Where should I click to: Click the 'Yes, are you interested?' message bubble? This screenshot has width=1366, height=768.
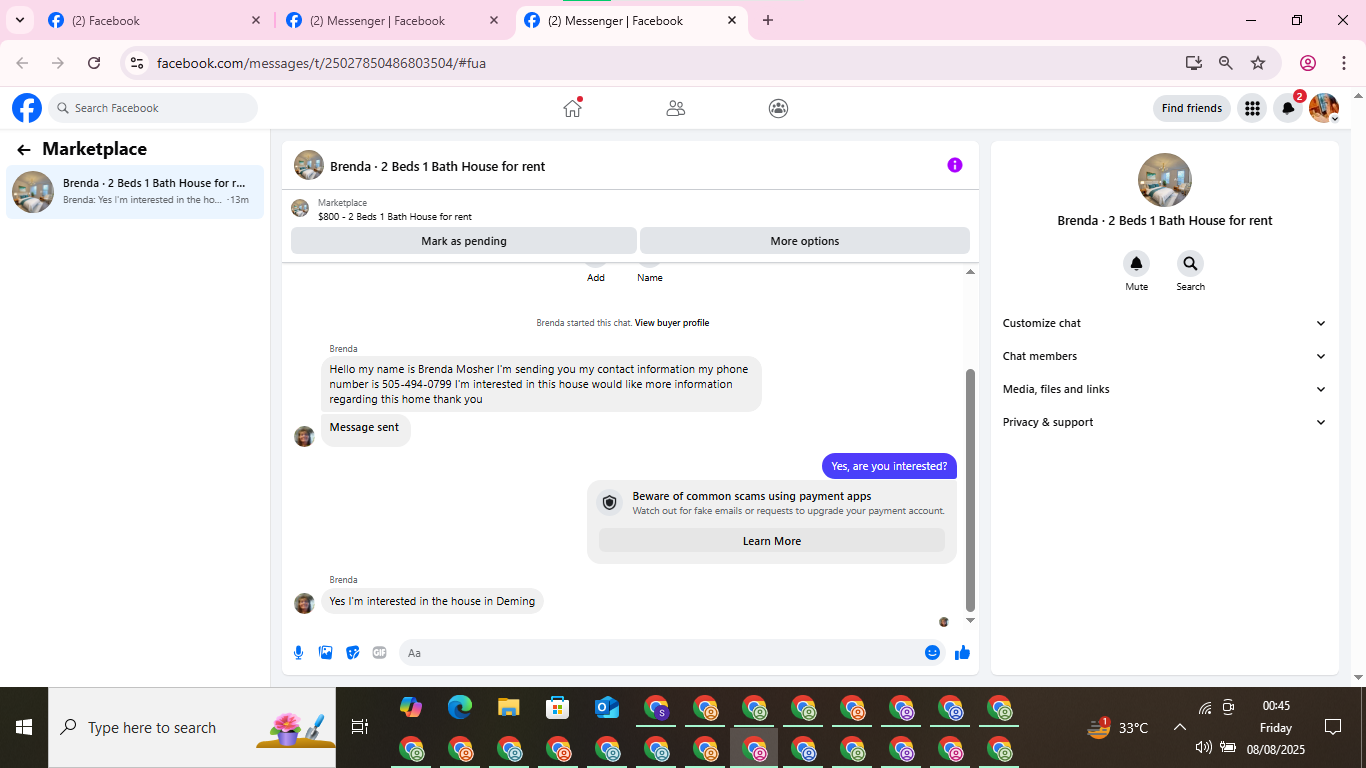pos(889,466)
